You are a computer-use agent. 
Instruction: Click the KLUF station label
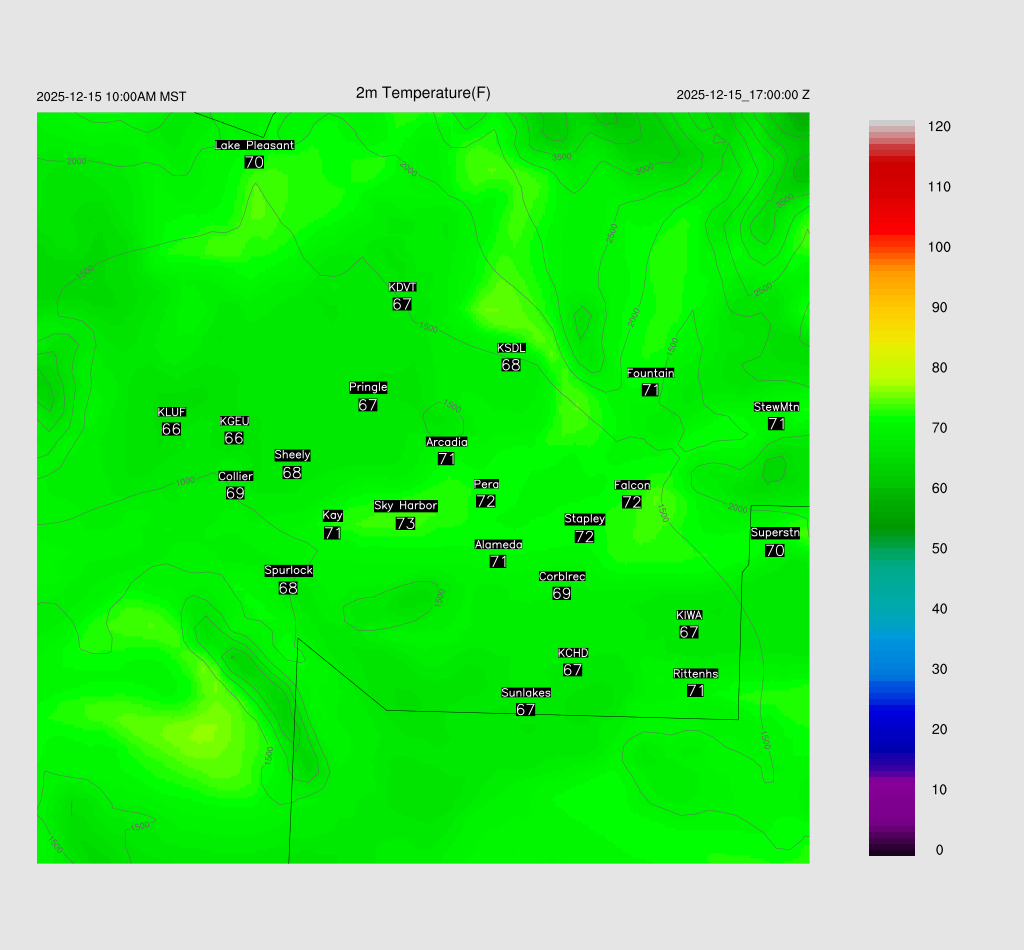click(172, 412)
